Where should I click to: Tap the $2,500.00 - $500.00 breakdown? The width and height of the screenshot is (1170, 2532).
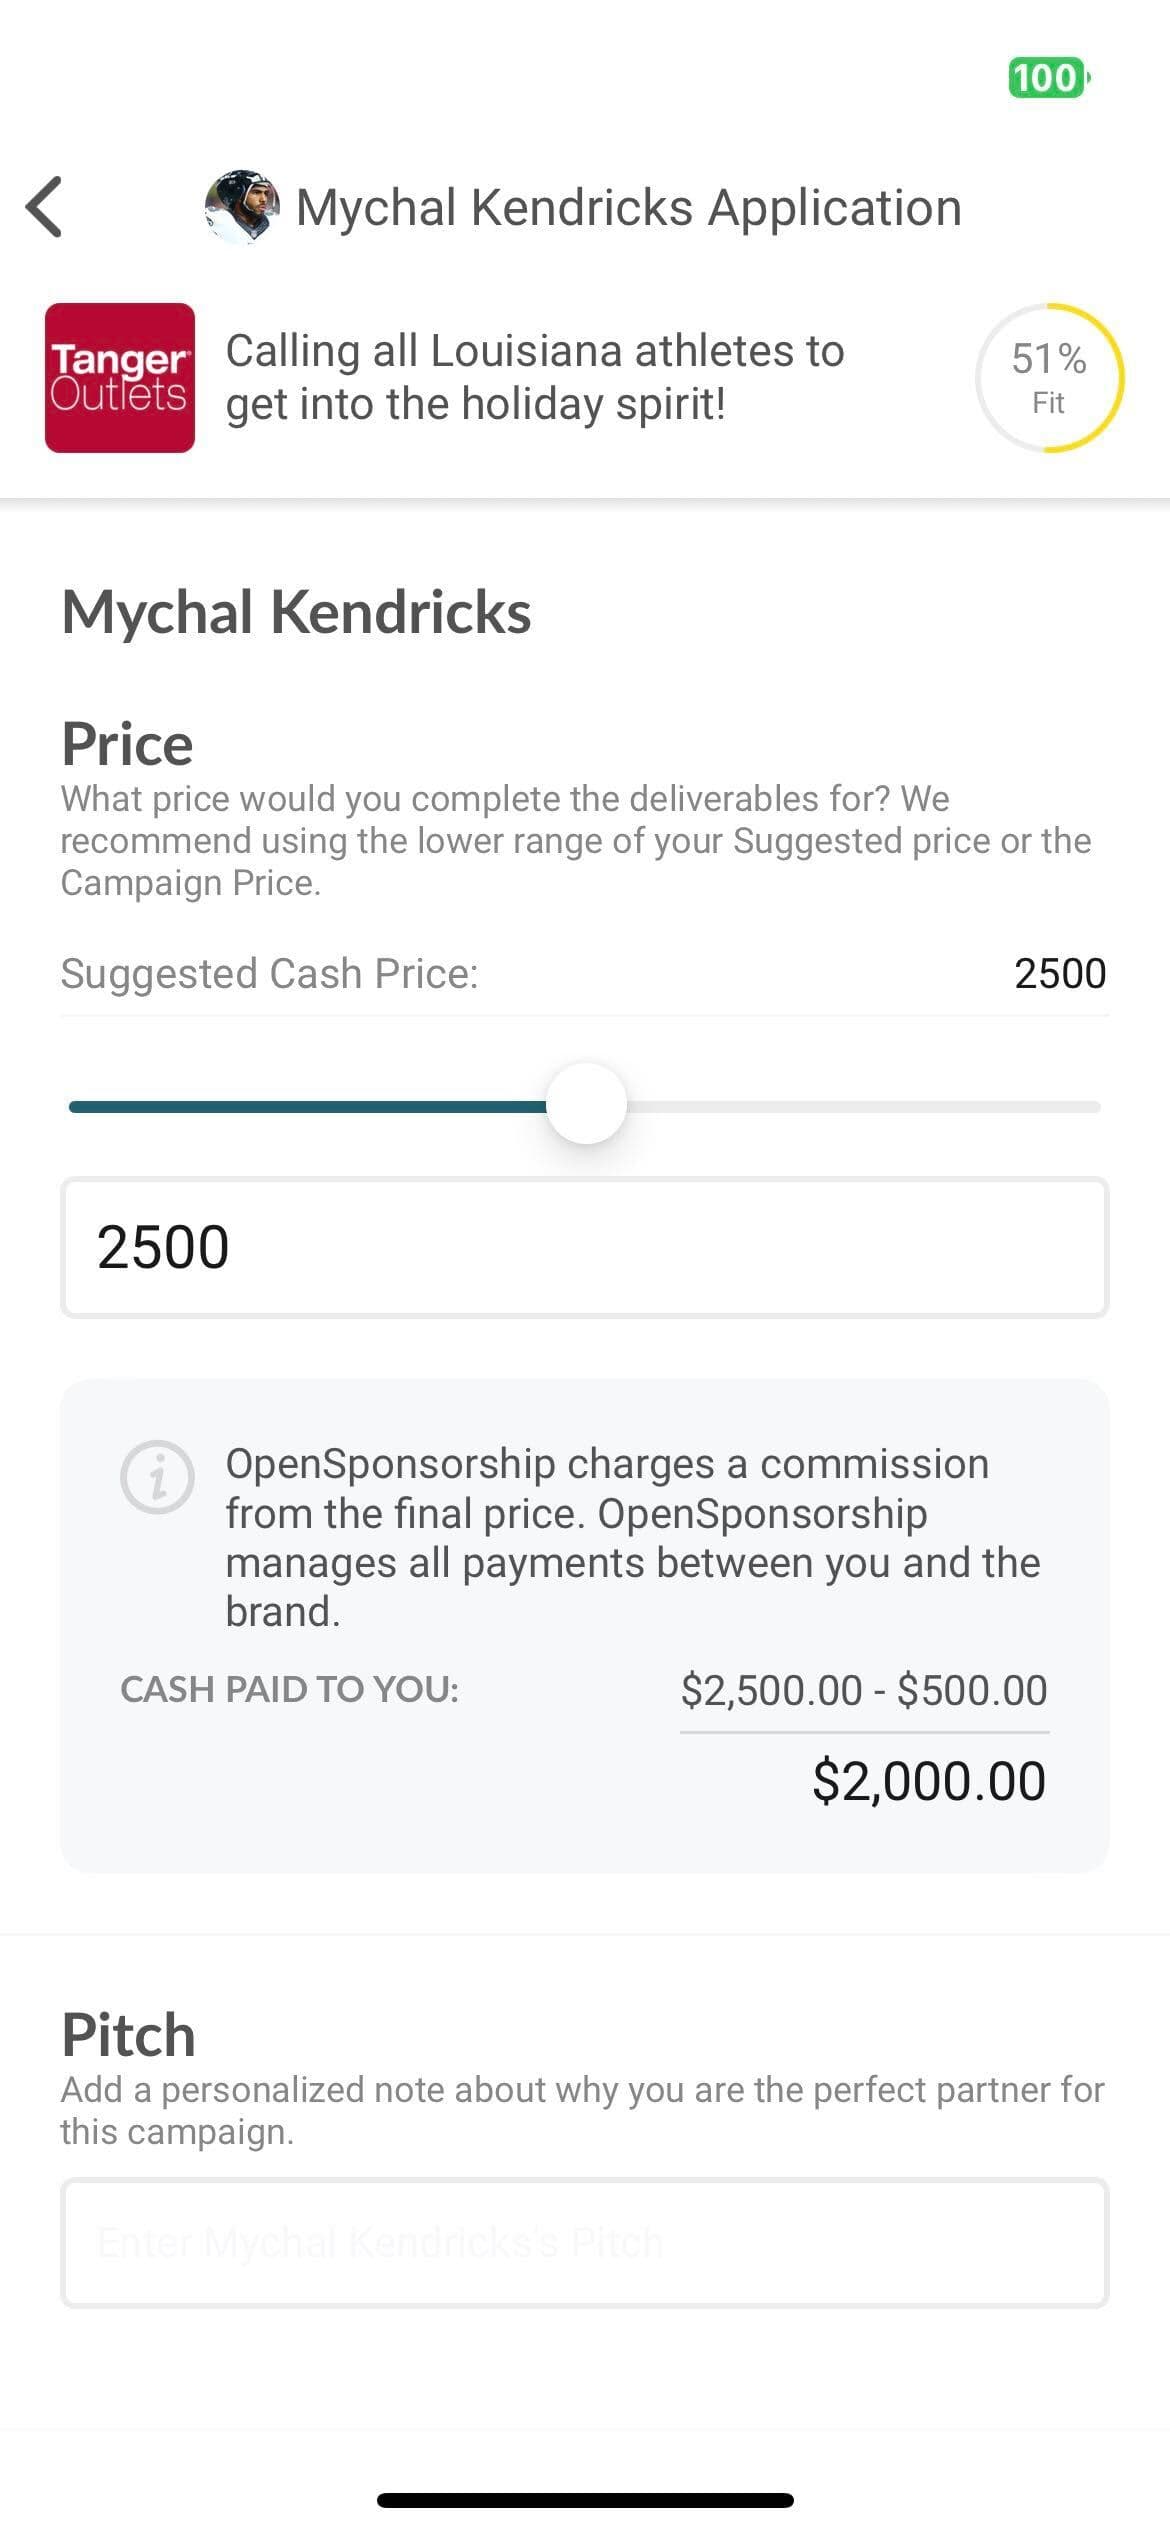(x=864, y=1690)
